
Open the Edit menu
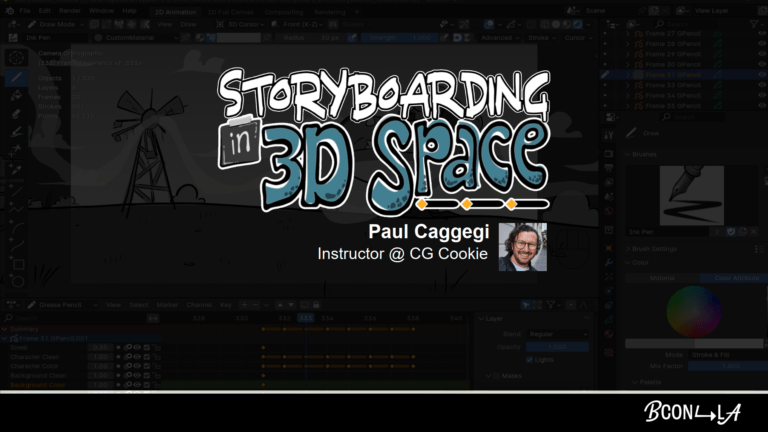(x=45, y=10)
